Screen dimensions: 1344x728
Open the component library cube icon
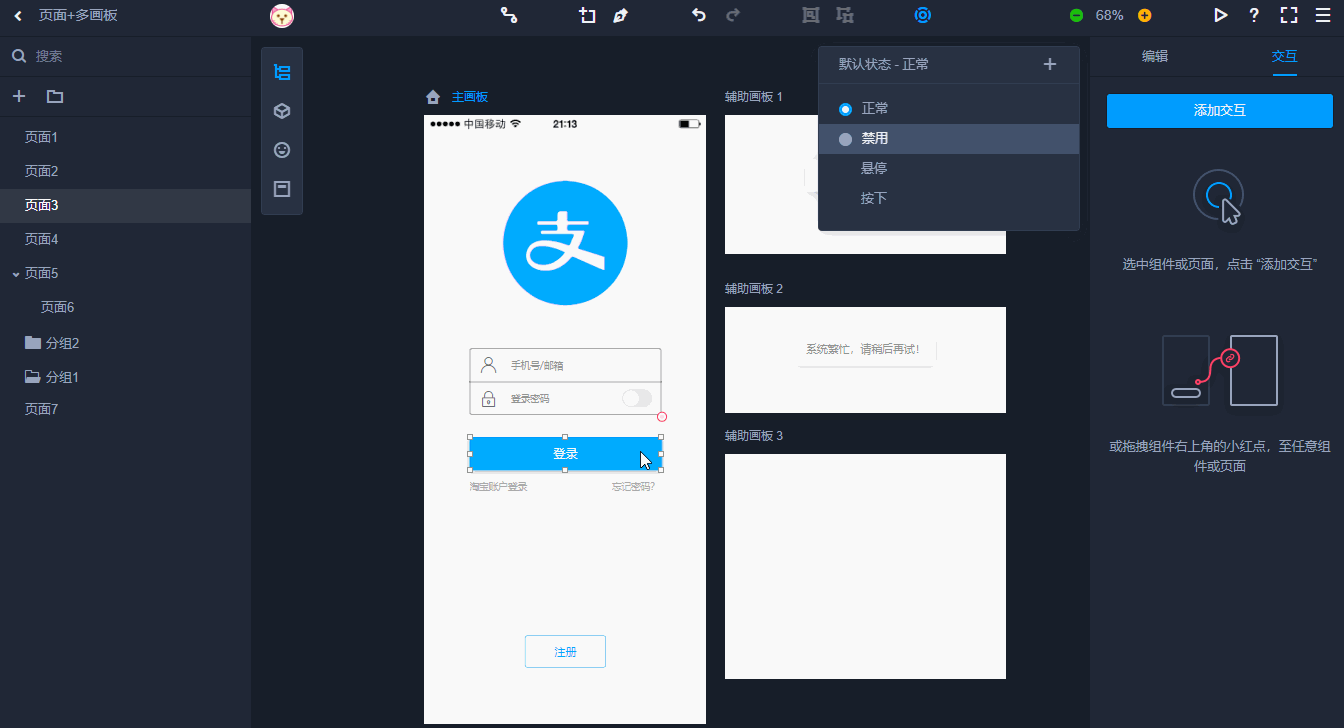click(282, 111)
